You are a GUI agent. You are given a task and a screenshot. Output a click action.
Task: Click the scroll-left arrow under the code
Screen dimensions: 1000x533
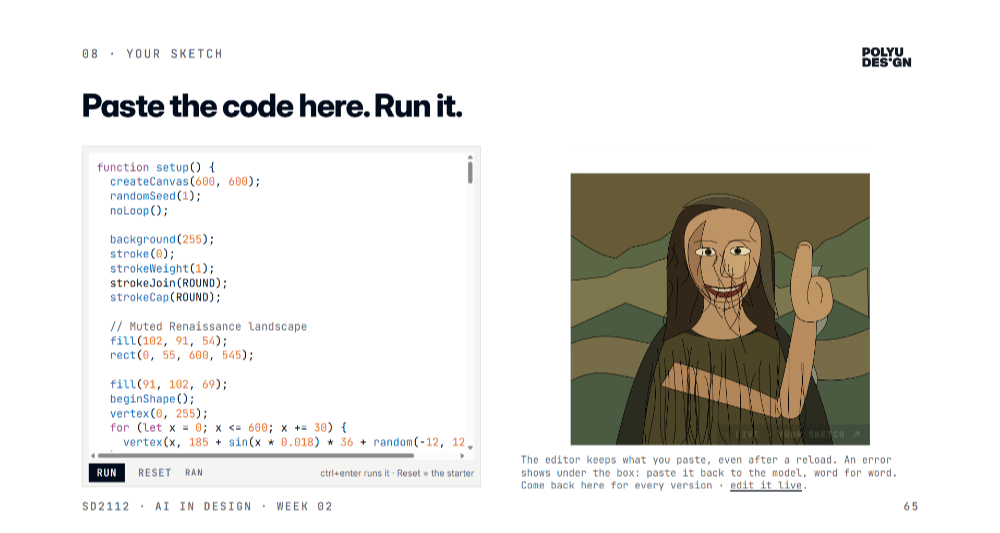93,456
